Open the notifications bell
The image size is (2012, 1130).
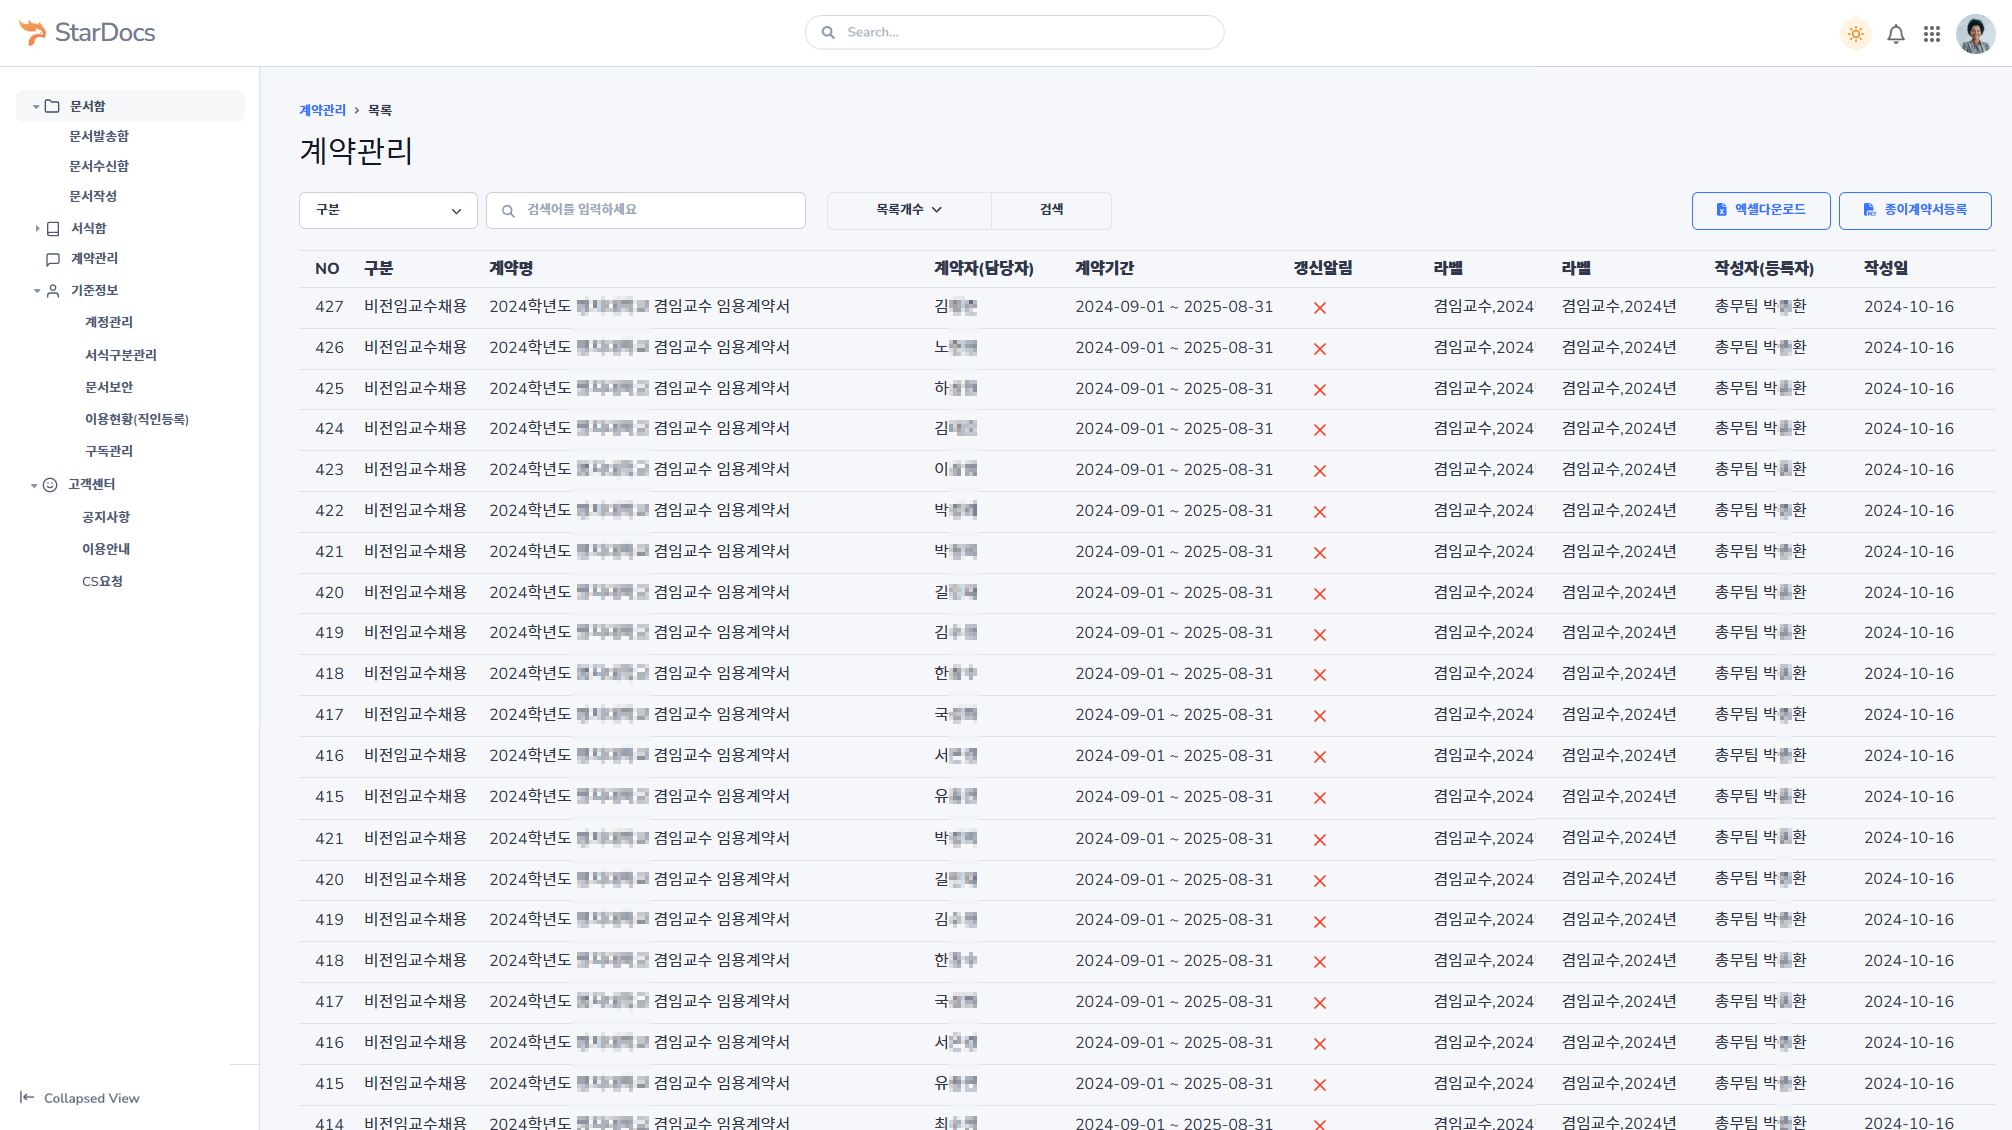tap(1896, 34)
